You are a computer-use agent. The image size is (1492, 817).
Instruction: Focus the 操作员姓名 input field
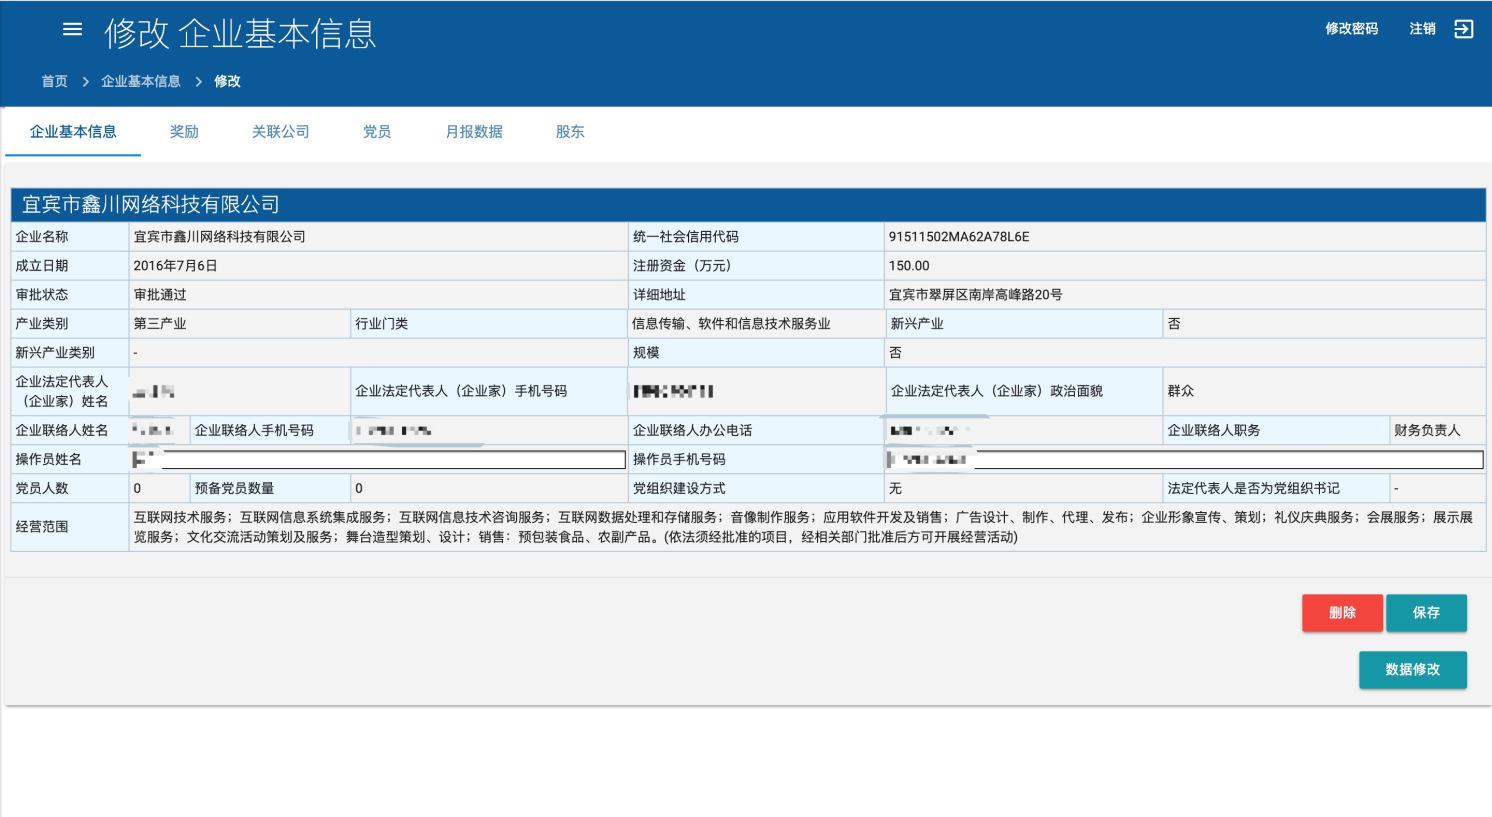(x=379, y=460)
